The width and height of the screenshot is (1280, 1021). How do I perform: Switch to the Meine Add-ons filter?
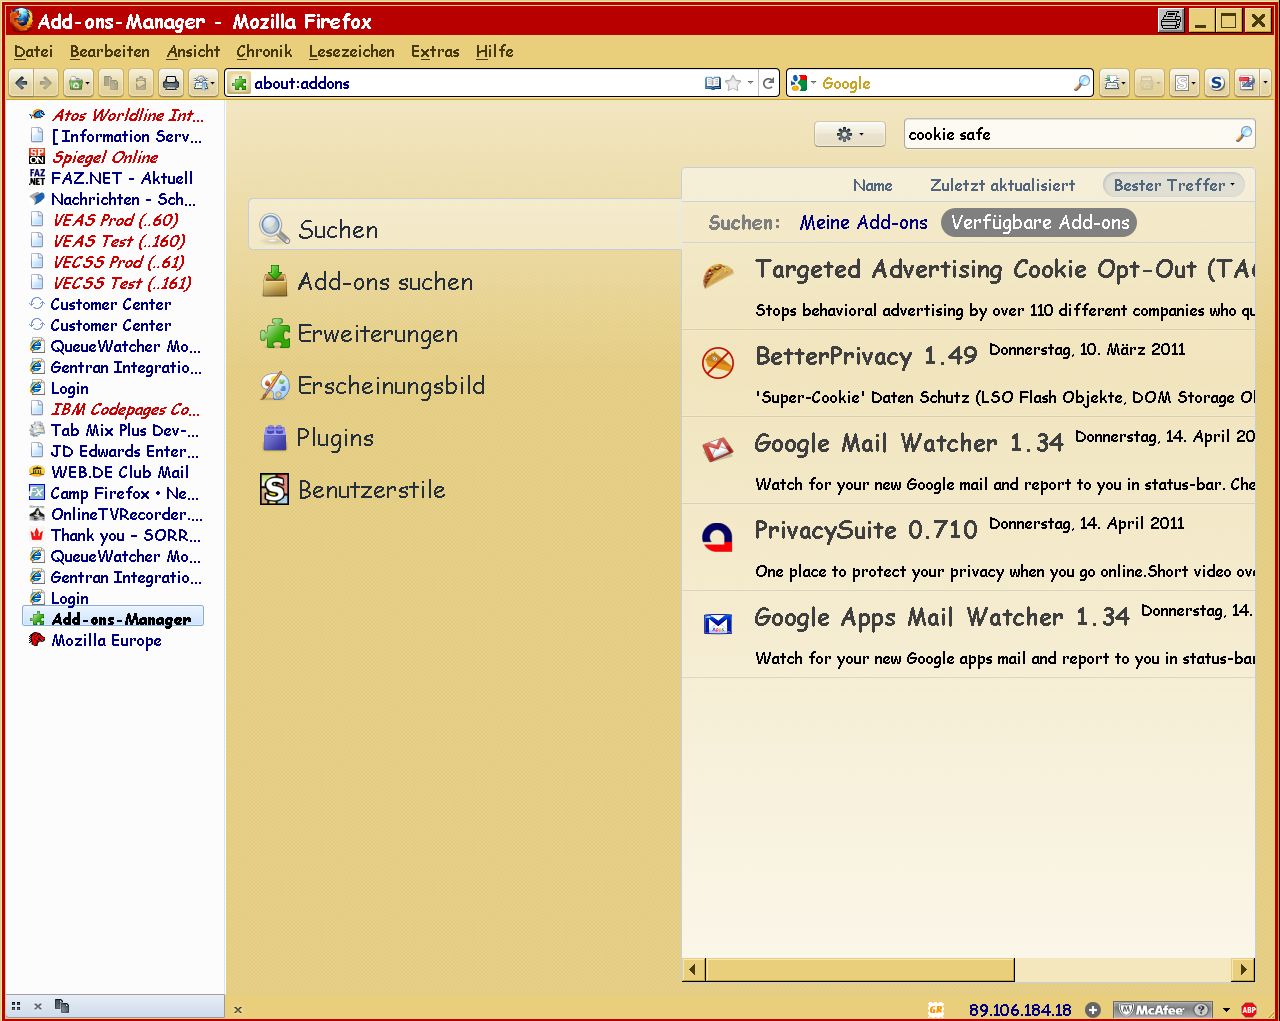[863, 223]
